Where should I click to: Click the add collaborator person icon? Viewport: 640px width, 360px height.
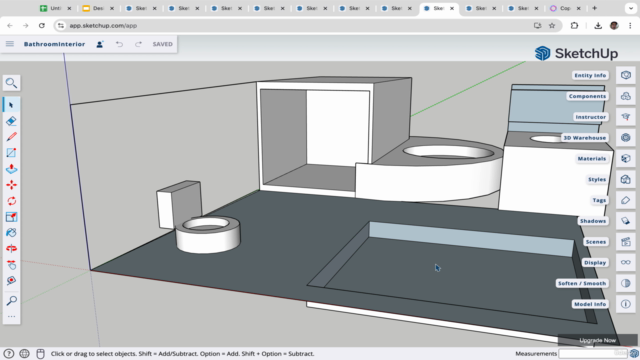click(100, 44)
